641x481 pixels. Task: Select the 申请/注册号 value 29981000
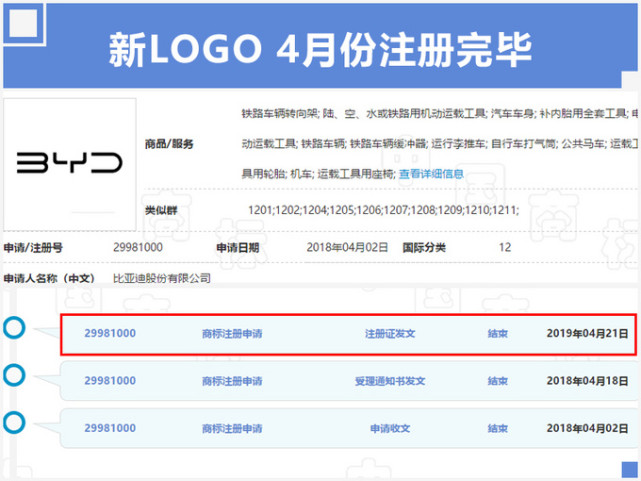[x=138, y=247]
